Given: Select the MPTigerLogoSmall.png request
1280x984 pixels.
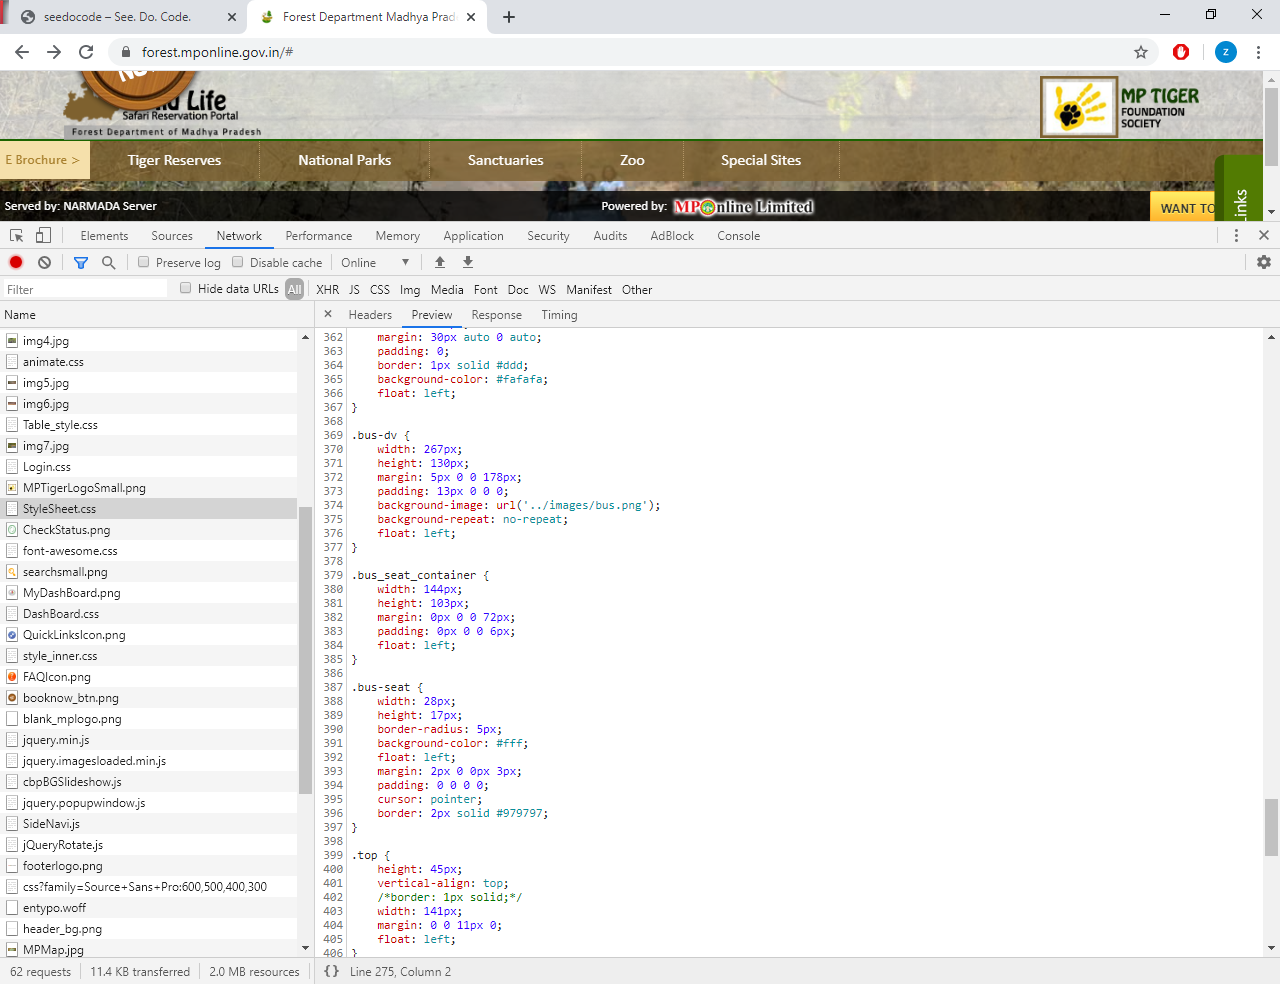Looking at the screenshot, I should coord(149,488).
